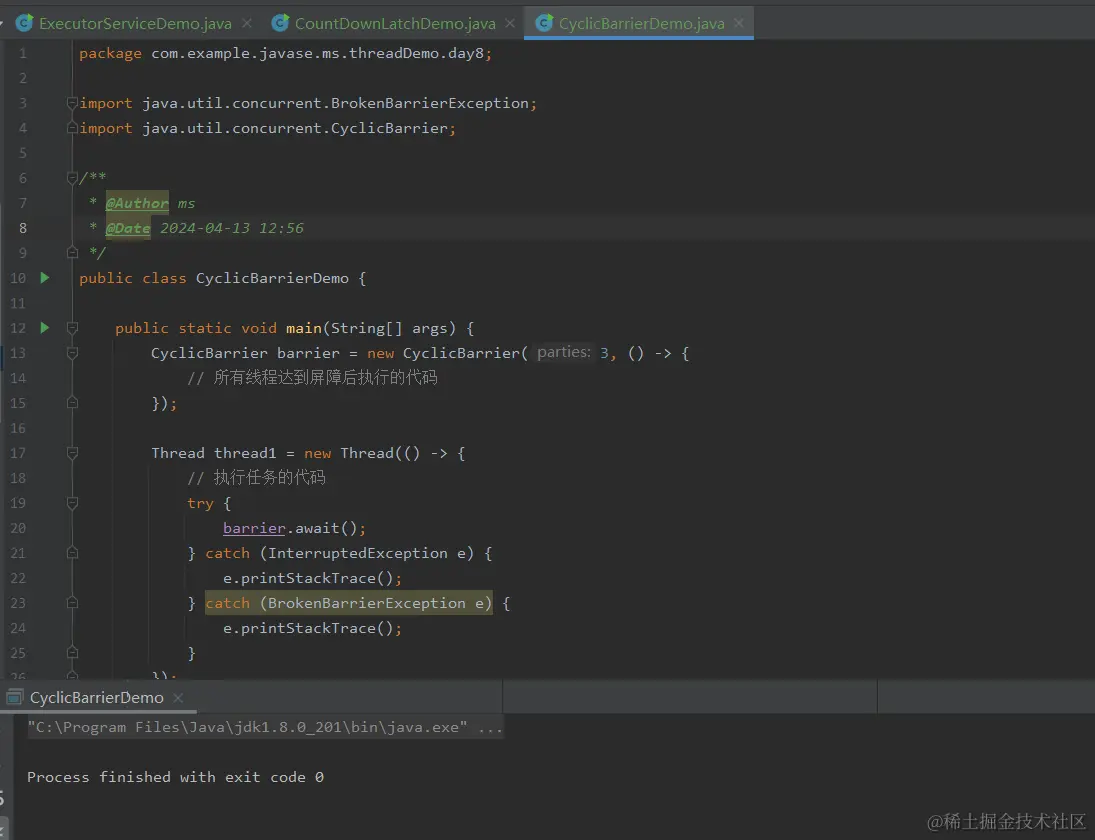Screen dimensions: 1095x840
Task: Click the @Date Javadoc tag
Action: [x=128, y=228]
